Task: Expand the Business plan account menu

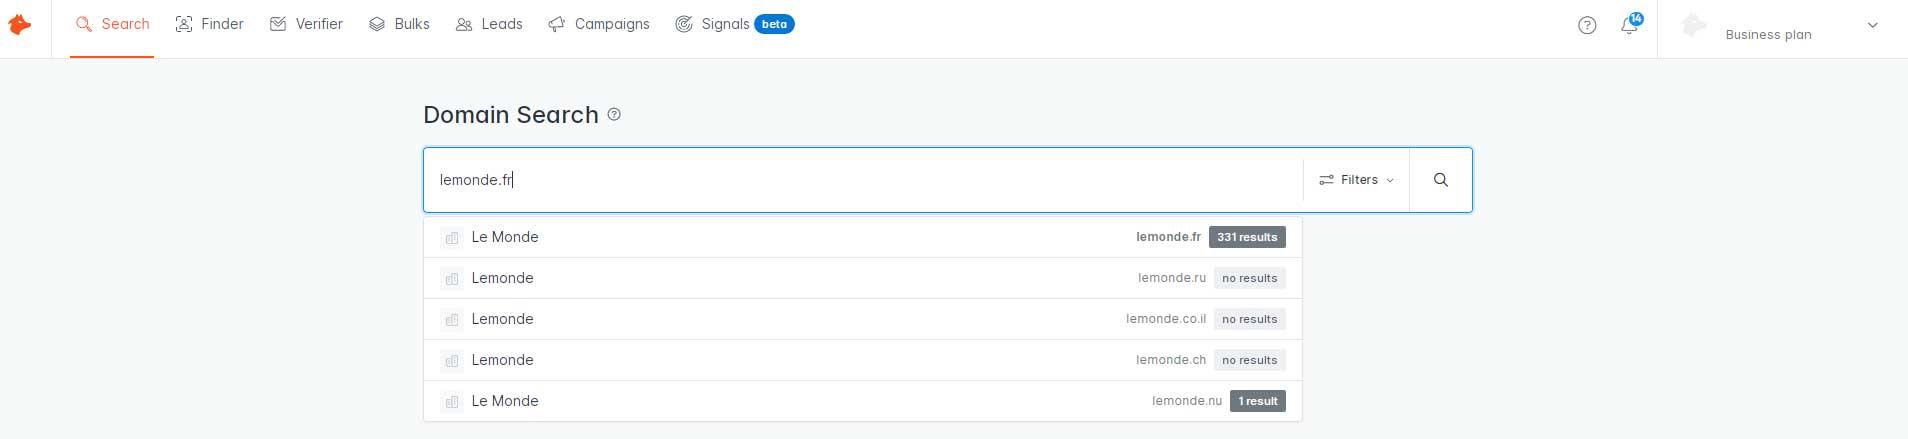Action: pyautogui.click(x=1783, y=26)
